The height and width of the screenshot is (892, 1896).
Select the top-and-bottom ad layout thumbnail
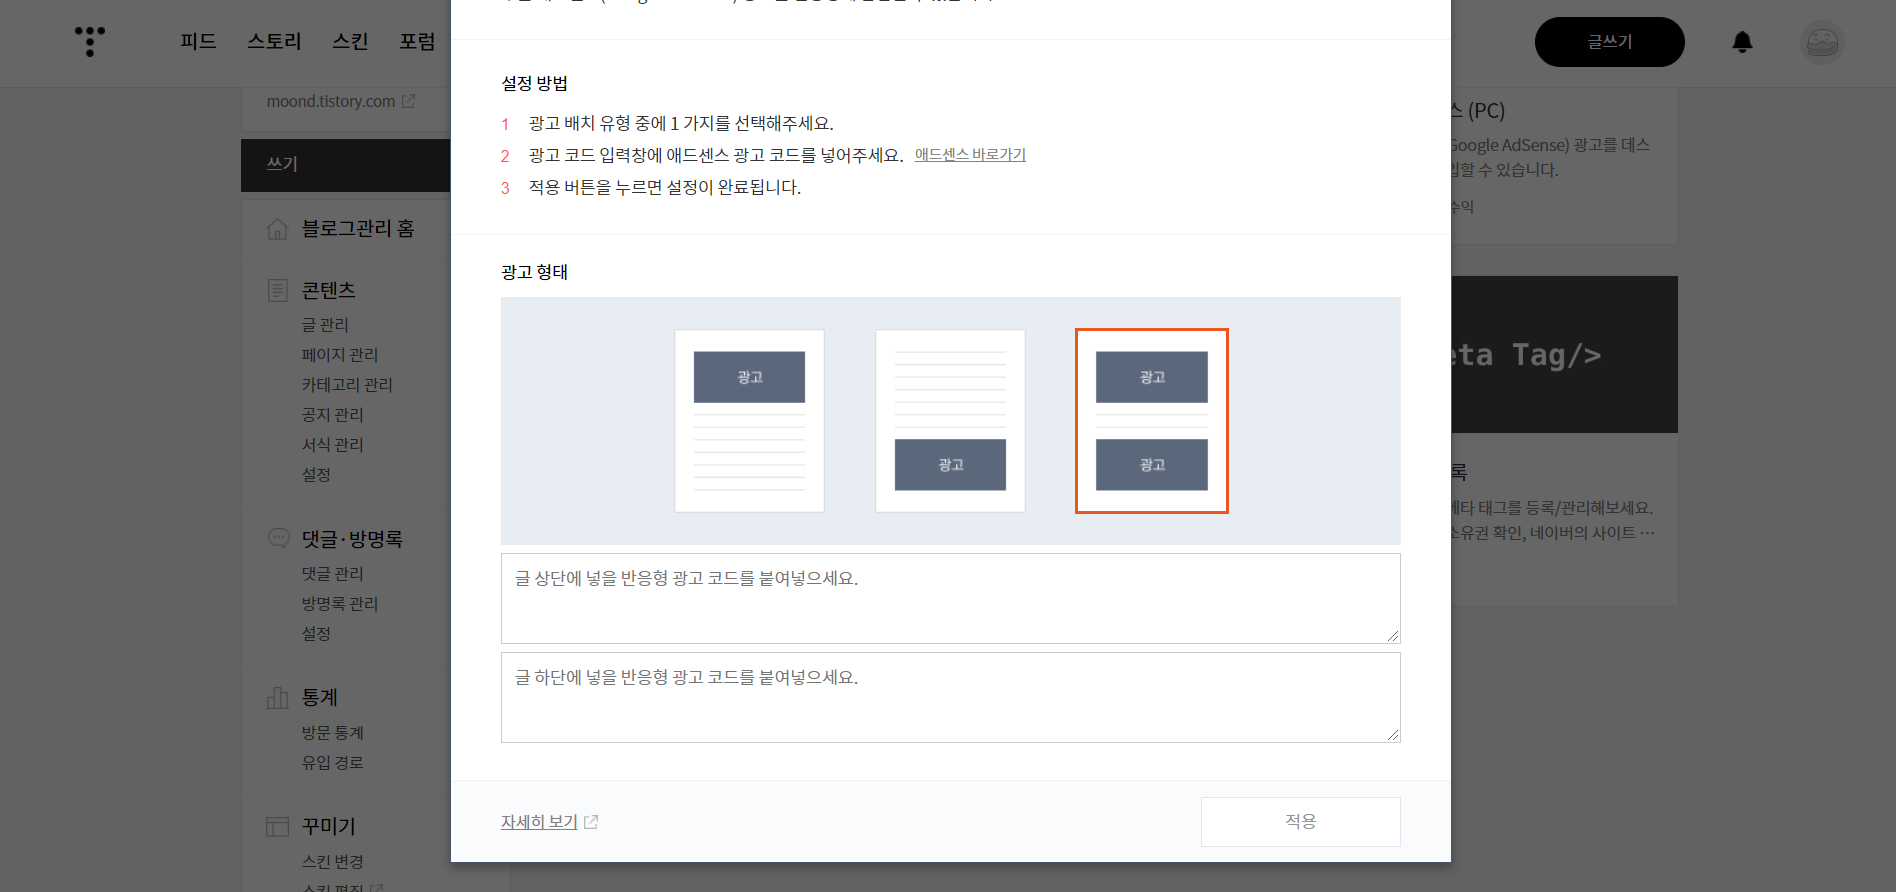click(x=1152, y=421)
